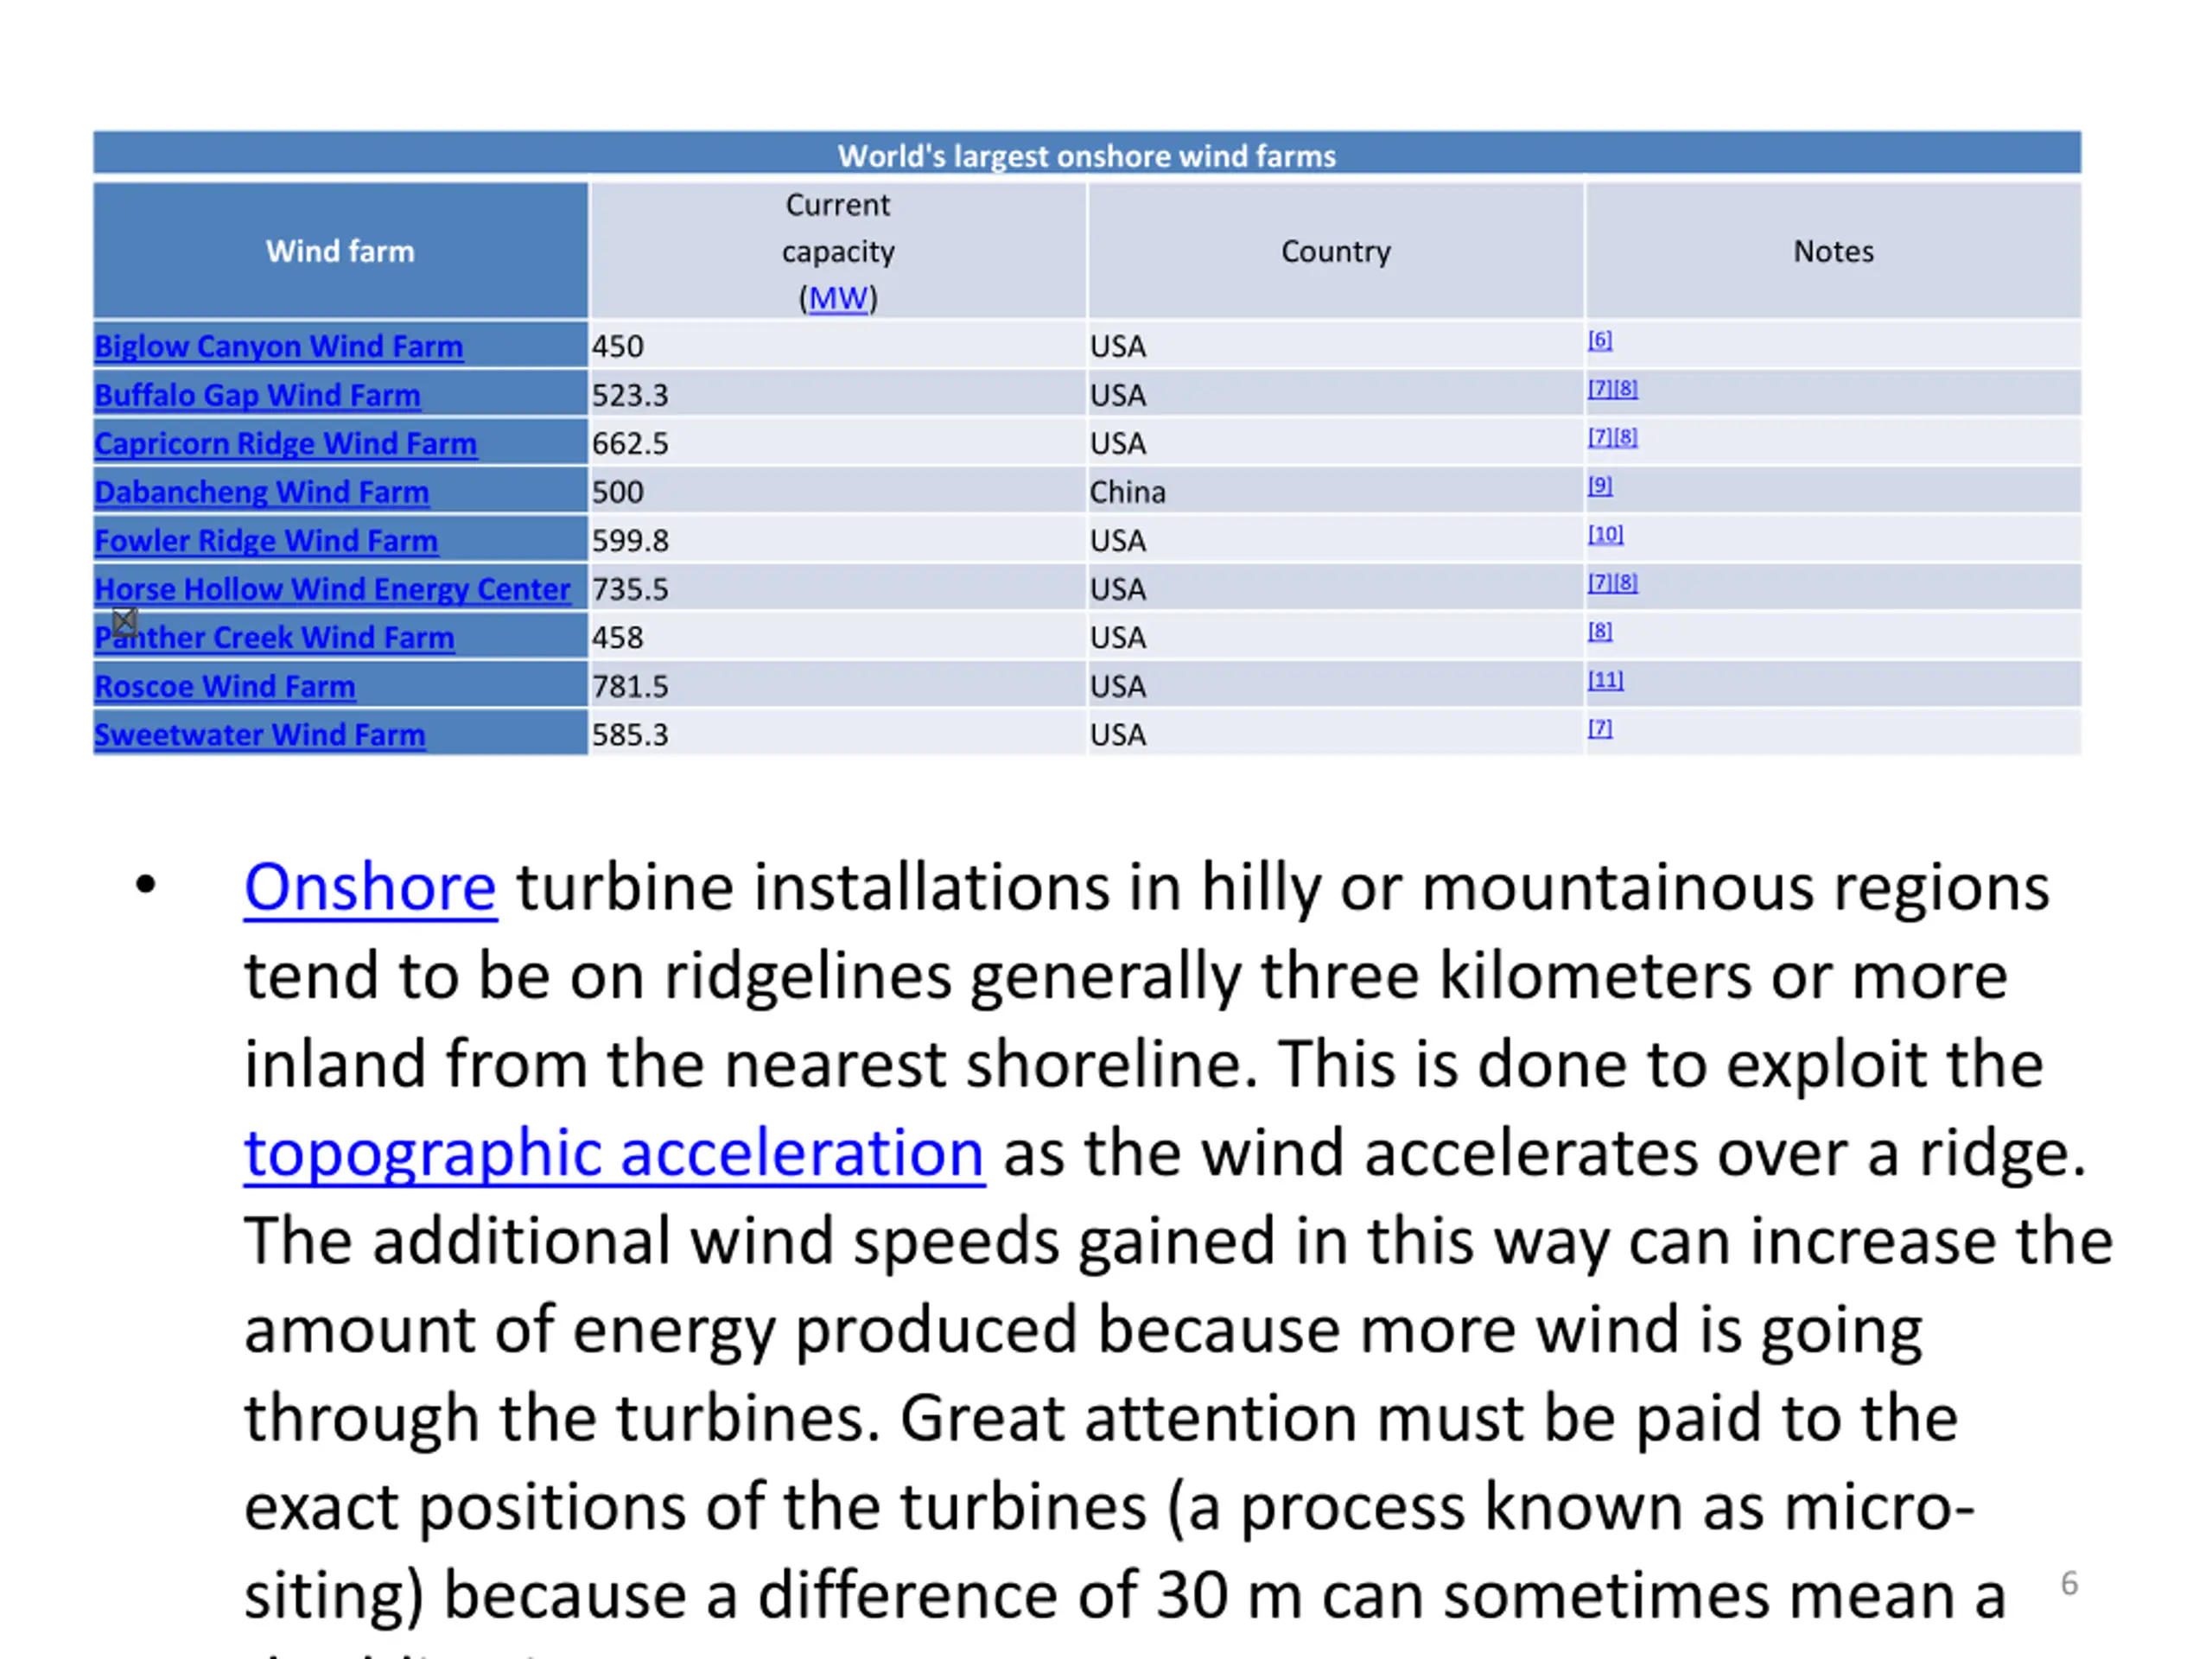Open footnote [6] in the Biglow Canyon row

[1600, 340]
